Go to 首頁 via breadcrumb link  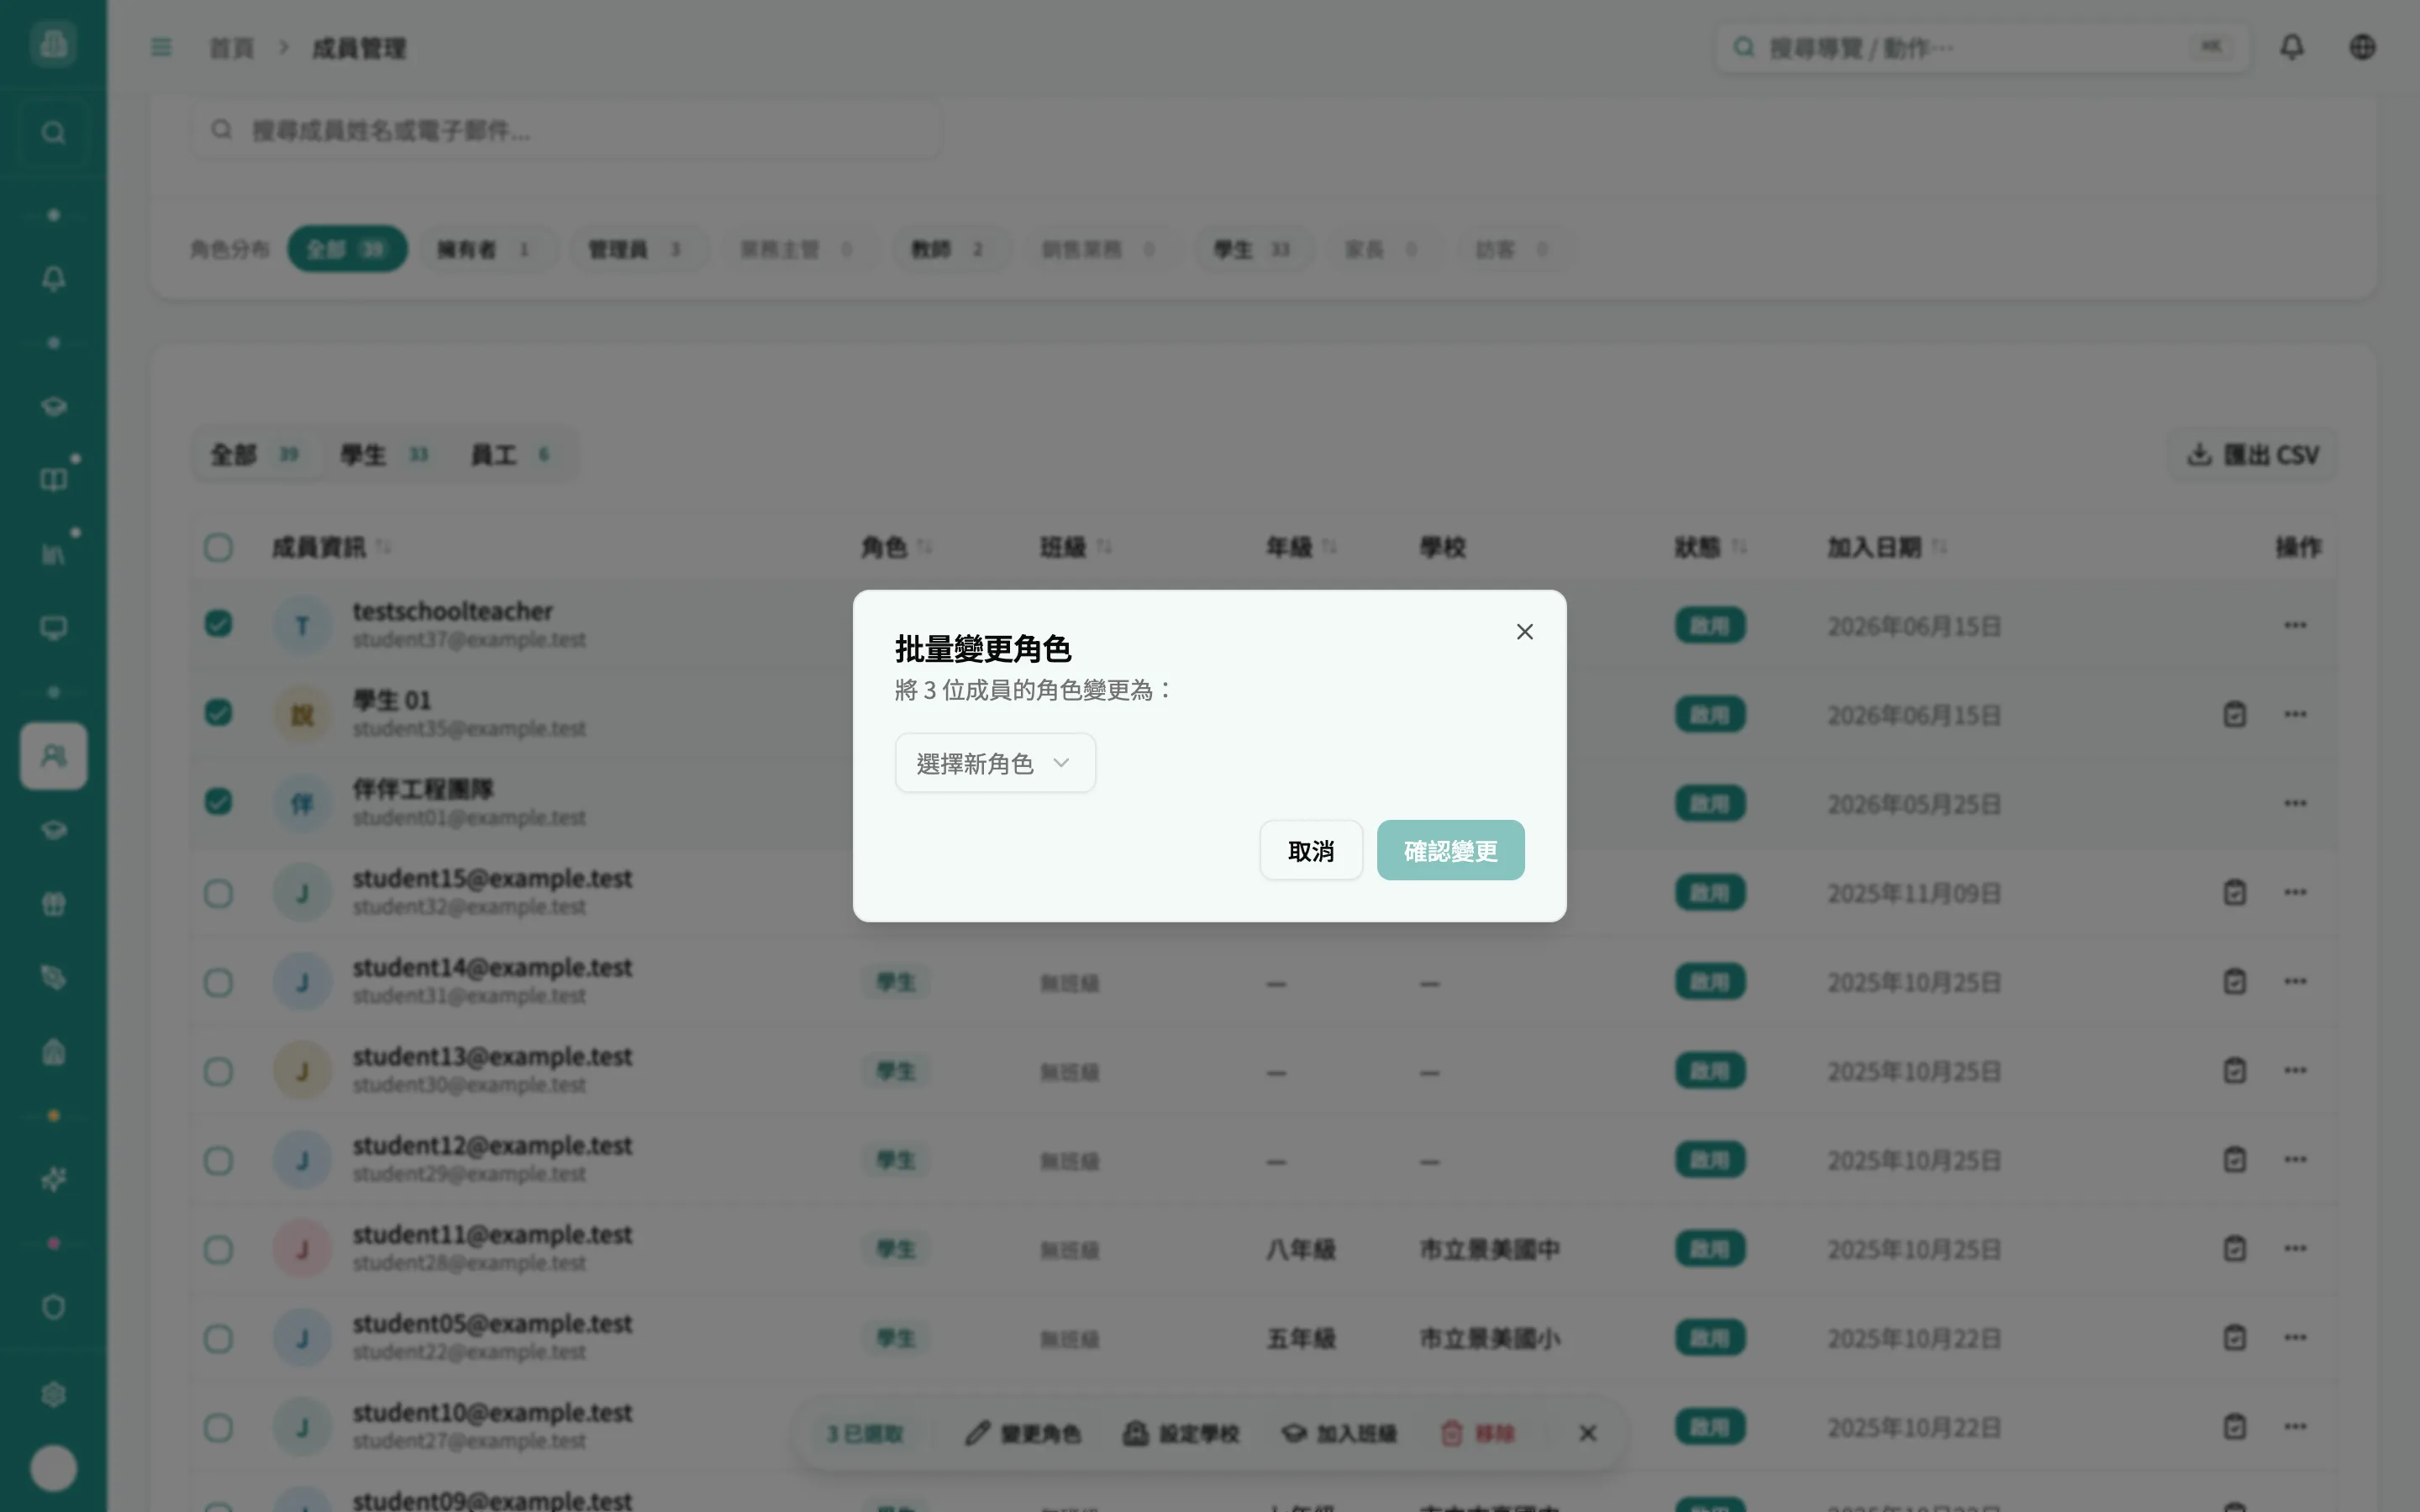(x=231, y=48)
